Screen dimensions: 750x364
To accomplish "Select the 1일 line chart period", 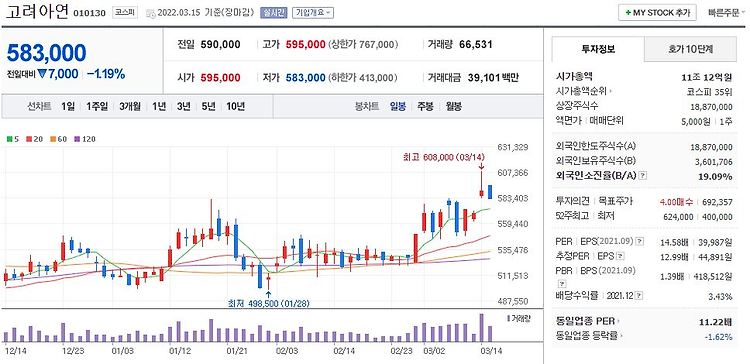I will [x=68, y=107].
